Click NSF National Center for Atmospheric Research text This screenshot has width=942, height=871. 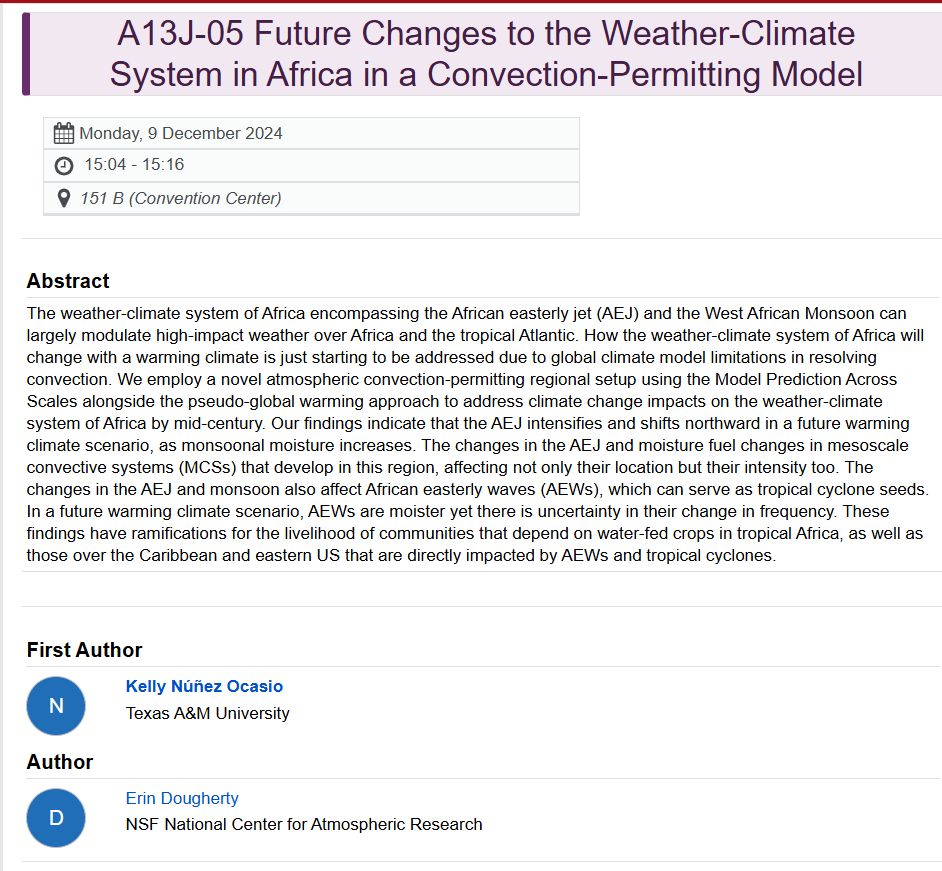[304, 824]
